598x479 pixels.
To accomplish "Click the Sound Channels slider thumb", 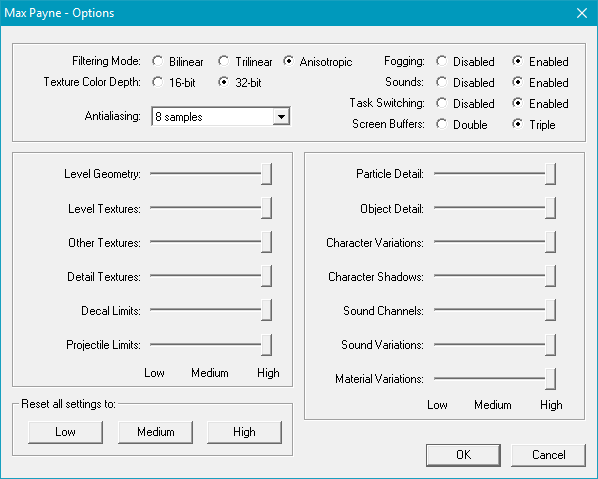I will (550, 310).
